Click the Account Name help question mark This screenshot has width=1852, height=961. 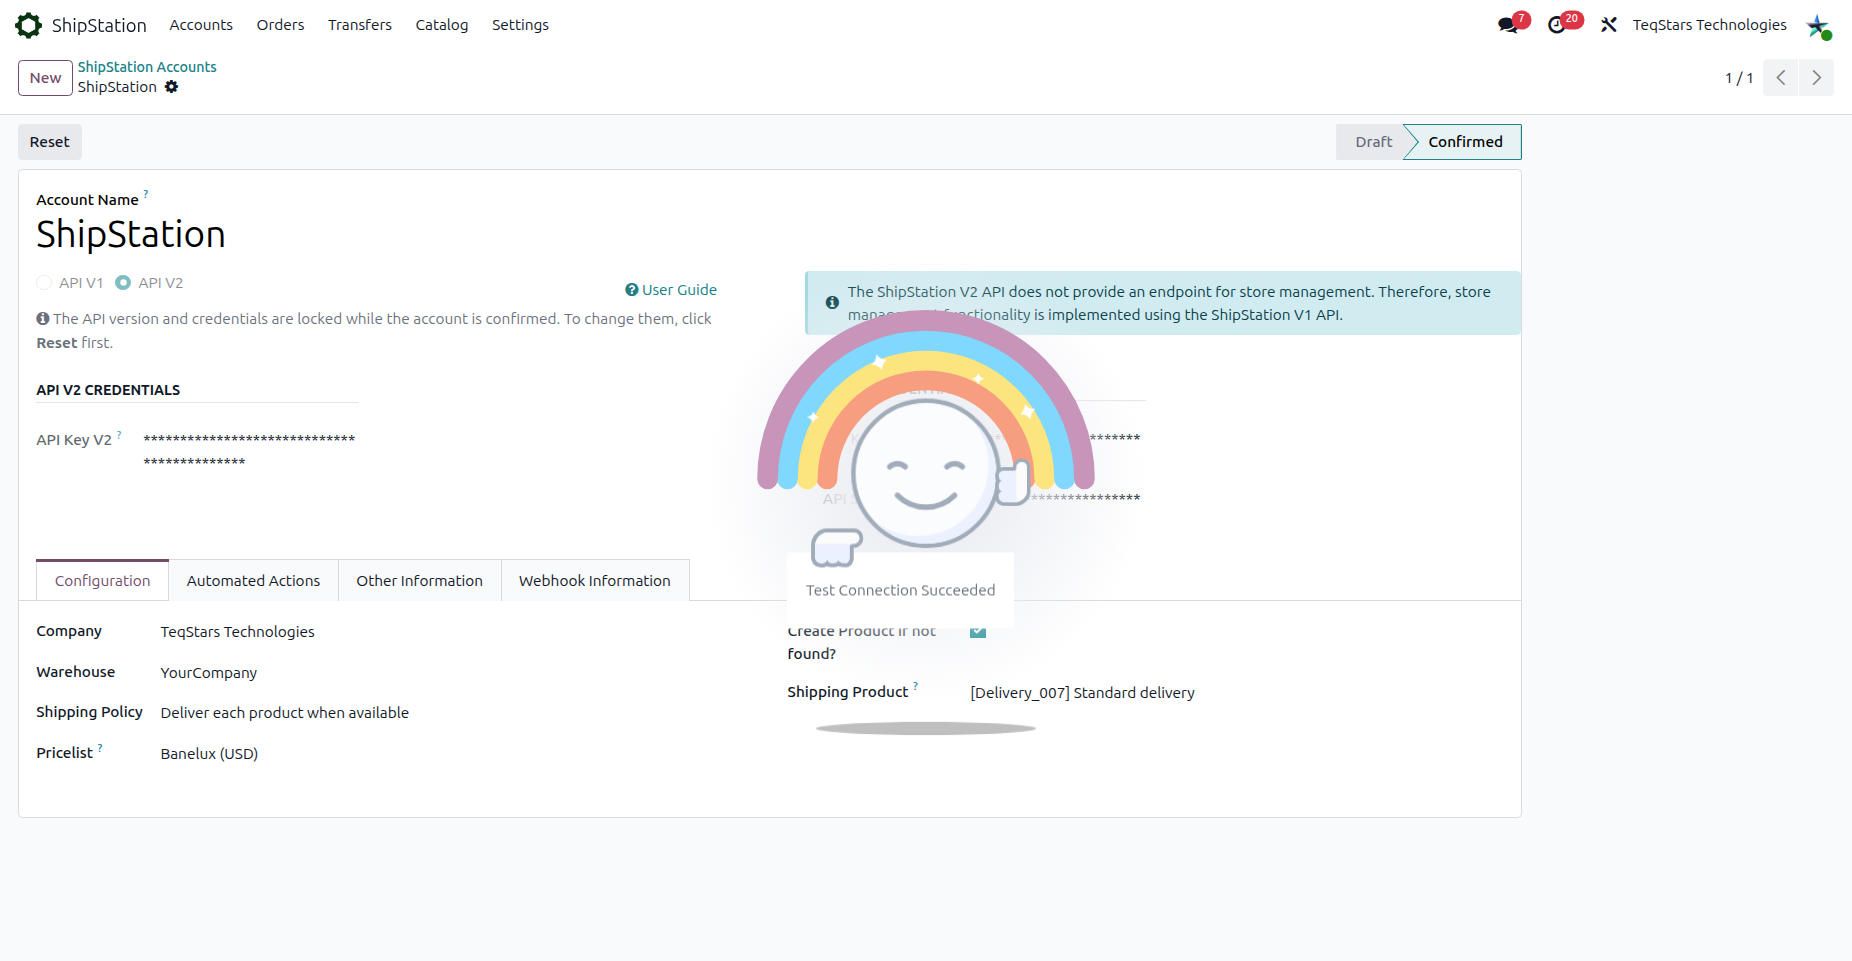pos(146,193)
